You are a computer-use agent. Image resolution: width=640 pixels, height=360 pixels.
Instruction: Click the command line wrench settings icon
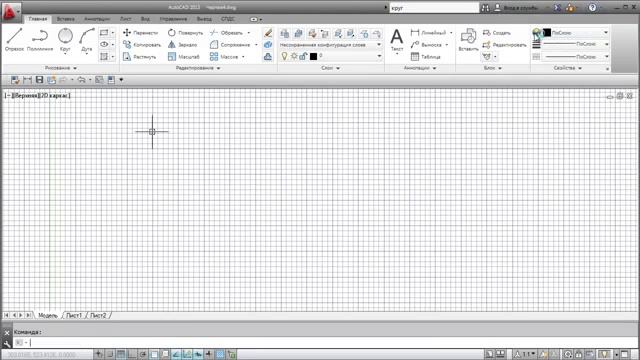7,343
